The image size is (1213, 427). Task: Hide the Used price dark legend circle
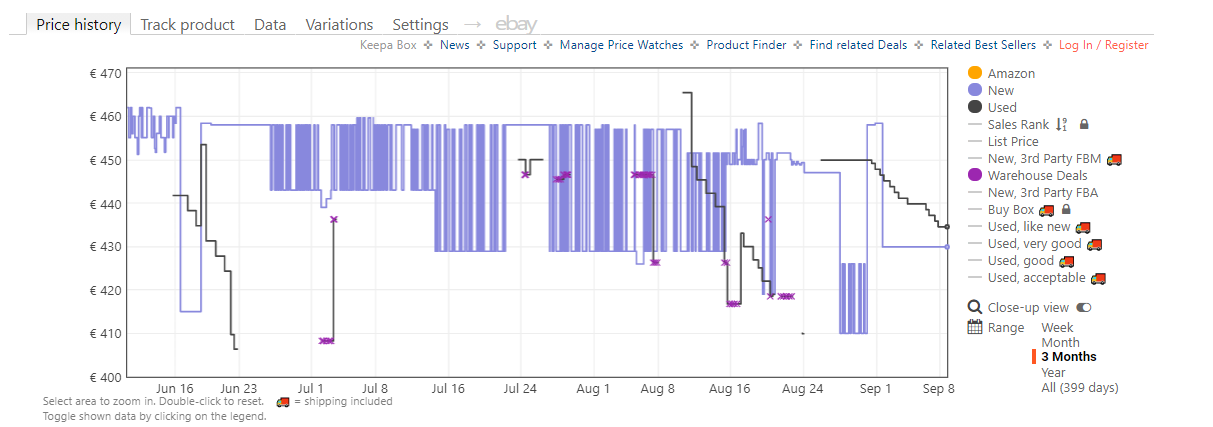pos(975,107)
